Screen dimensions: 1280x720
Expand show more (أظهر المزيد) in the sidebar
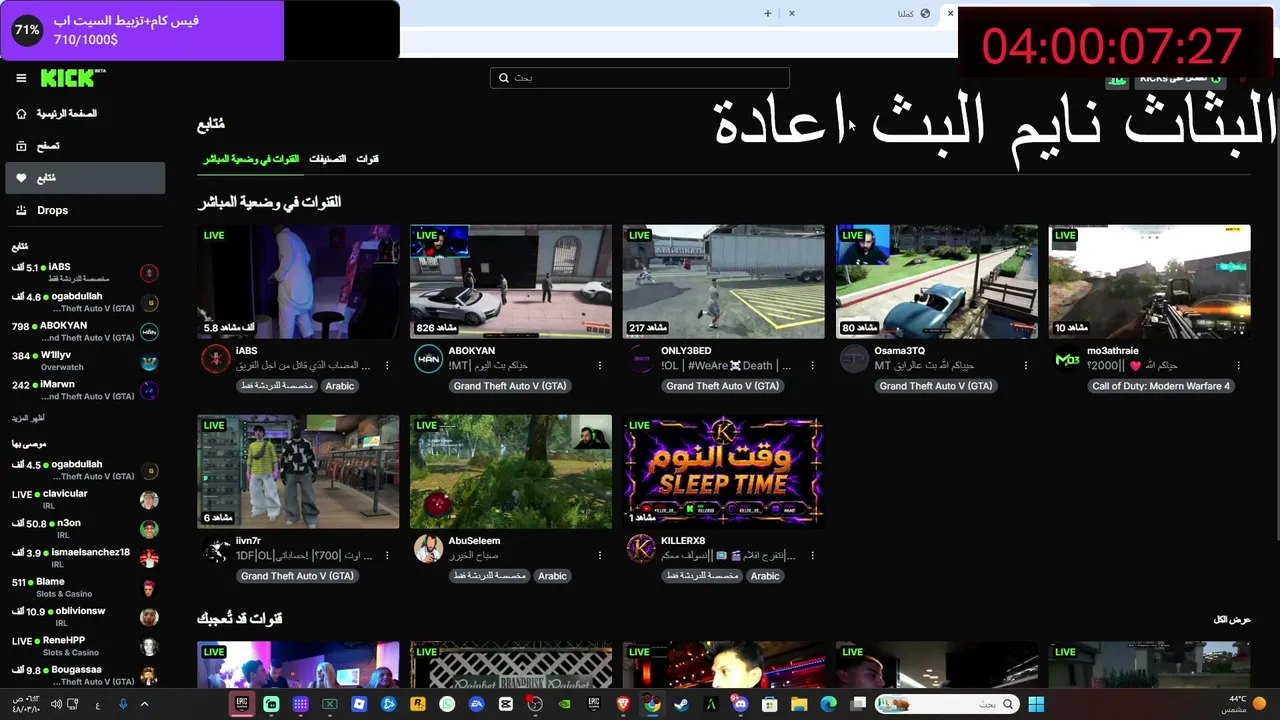point(29,418)
